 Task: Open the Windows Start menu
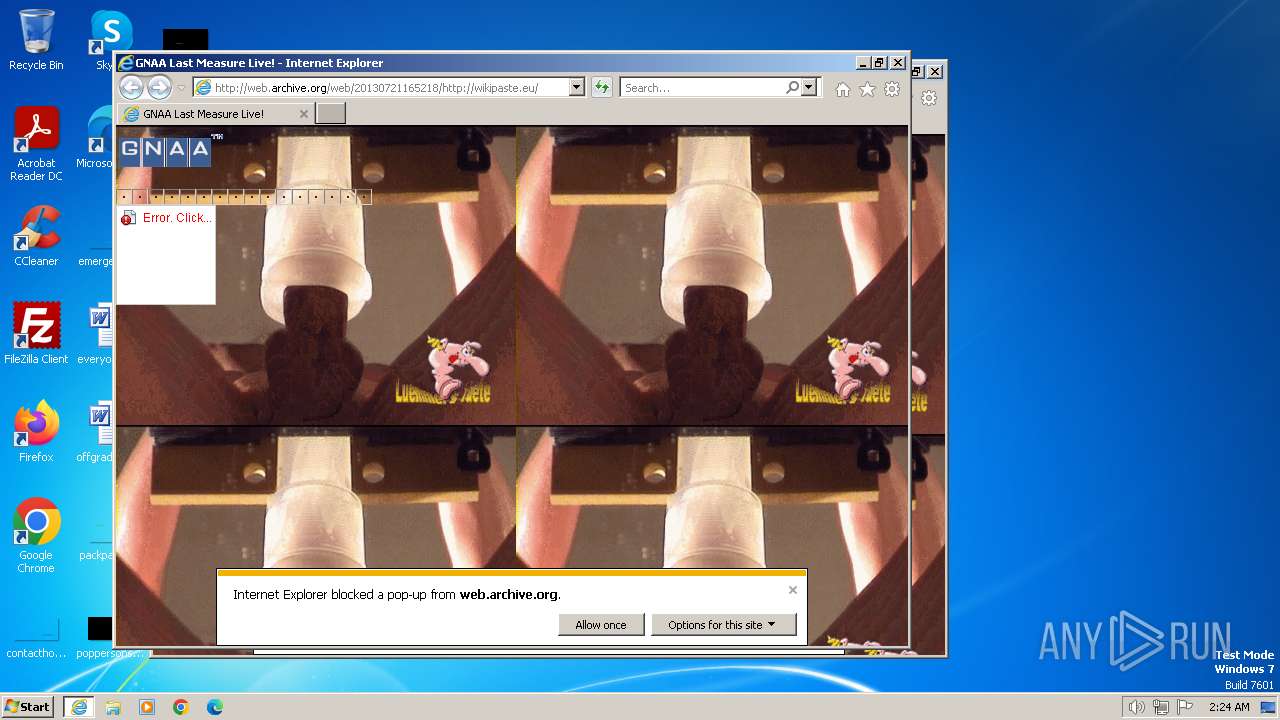[x=28, y=707]
